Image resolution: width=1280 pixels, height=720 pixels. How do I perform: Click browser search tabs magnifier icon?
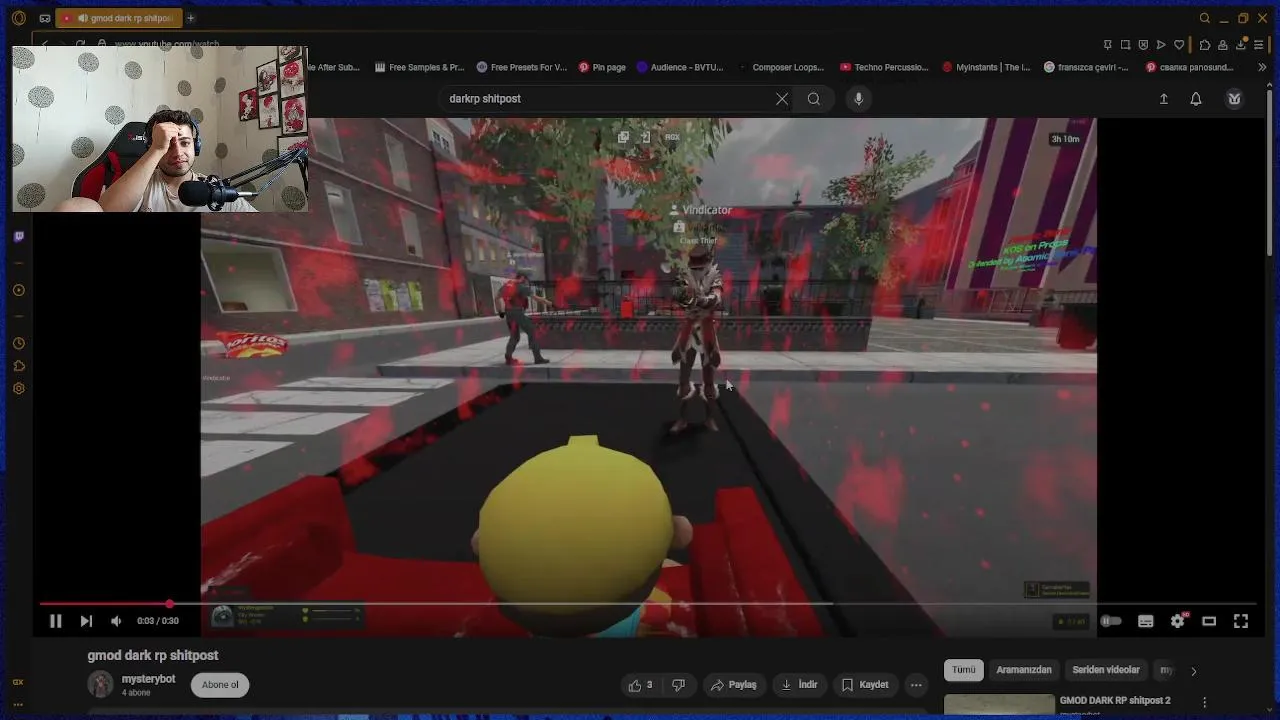1205,18
